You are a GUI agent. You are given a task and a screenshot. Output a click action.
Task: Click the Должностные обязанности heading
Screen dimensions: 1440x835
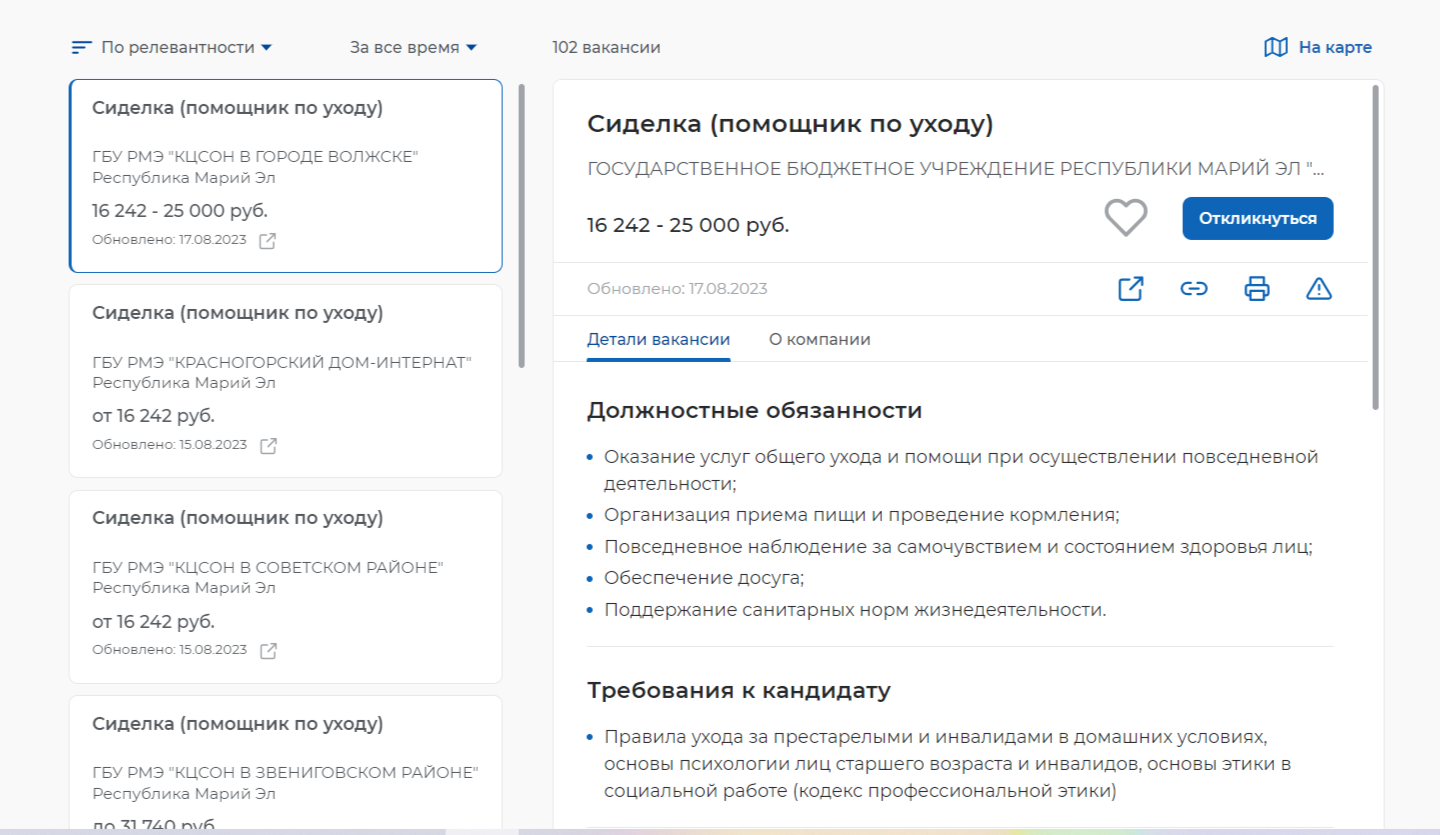point(754,410)
